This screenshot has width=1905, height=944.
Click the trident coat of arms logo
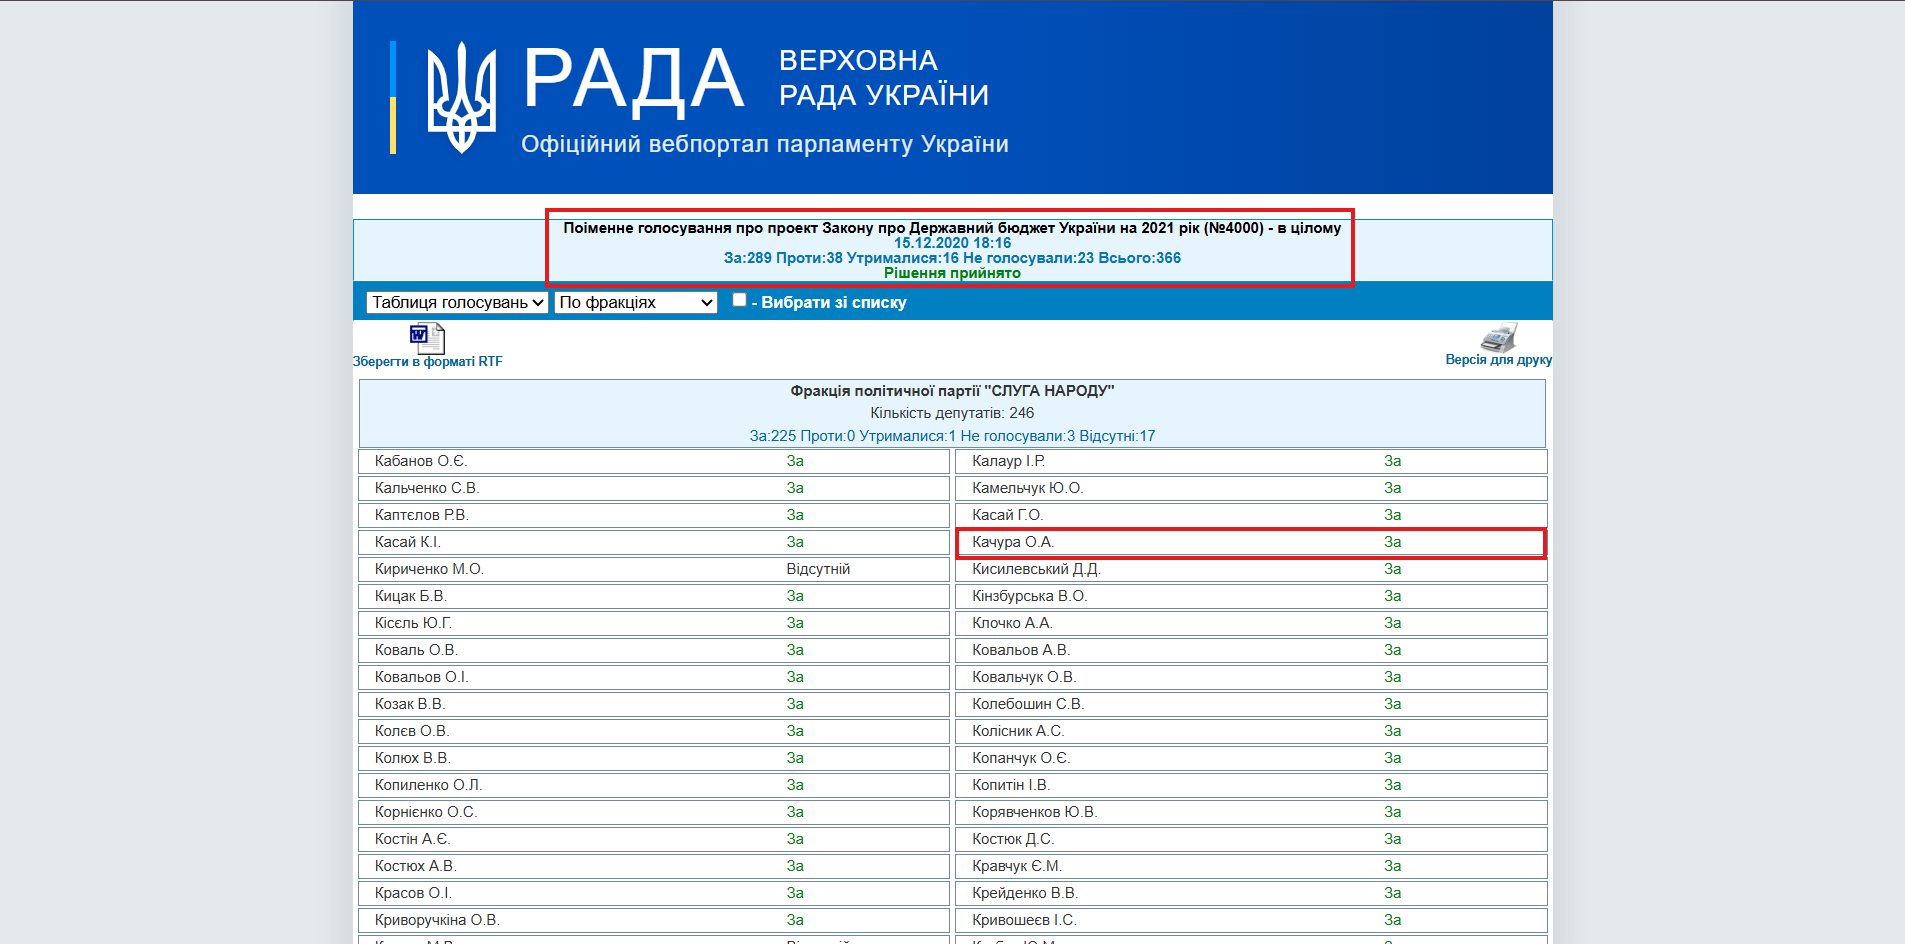(x=461, y=97)
